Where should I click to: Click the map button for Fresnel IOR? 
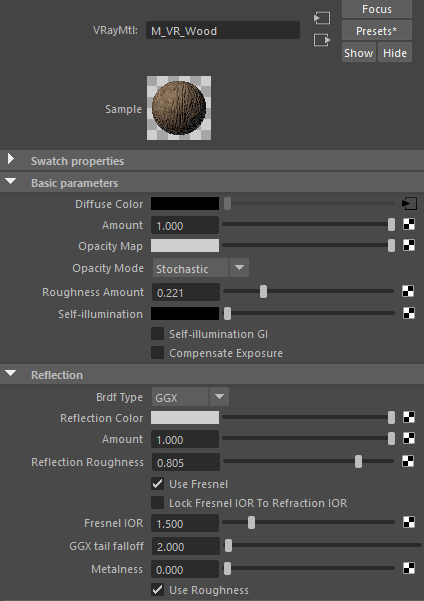(409, 522)
